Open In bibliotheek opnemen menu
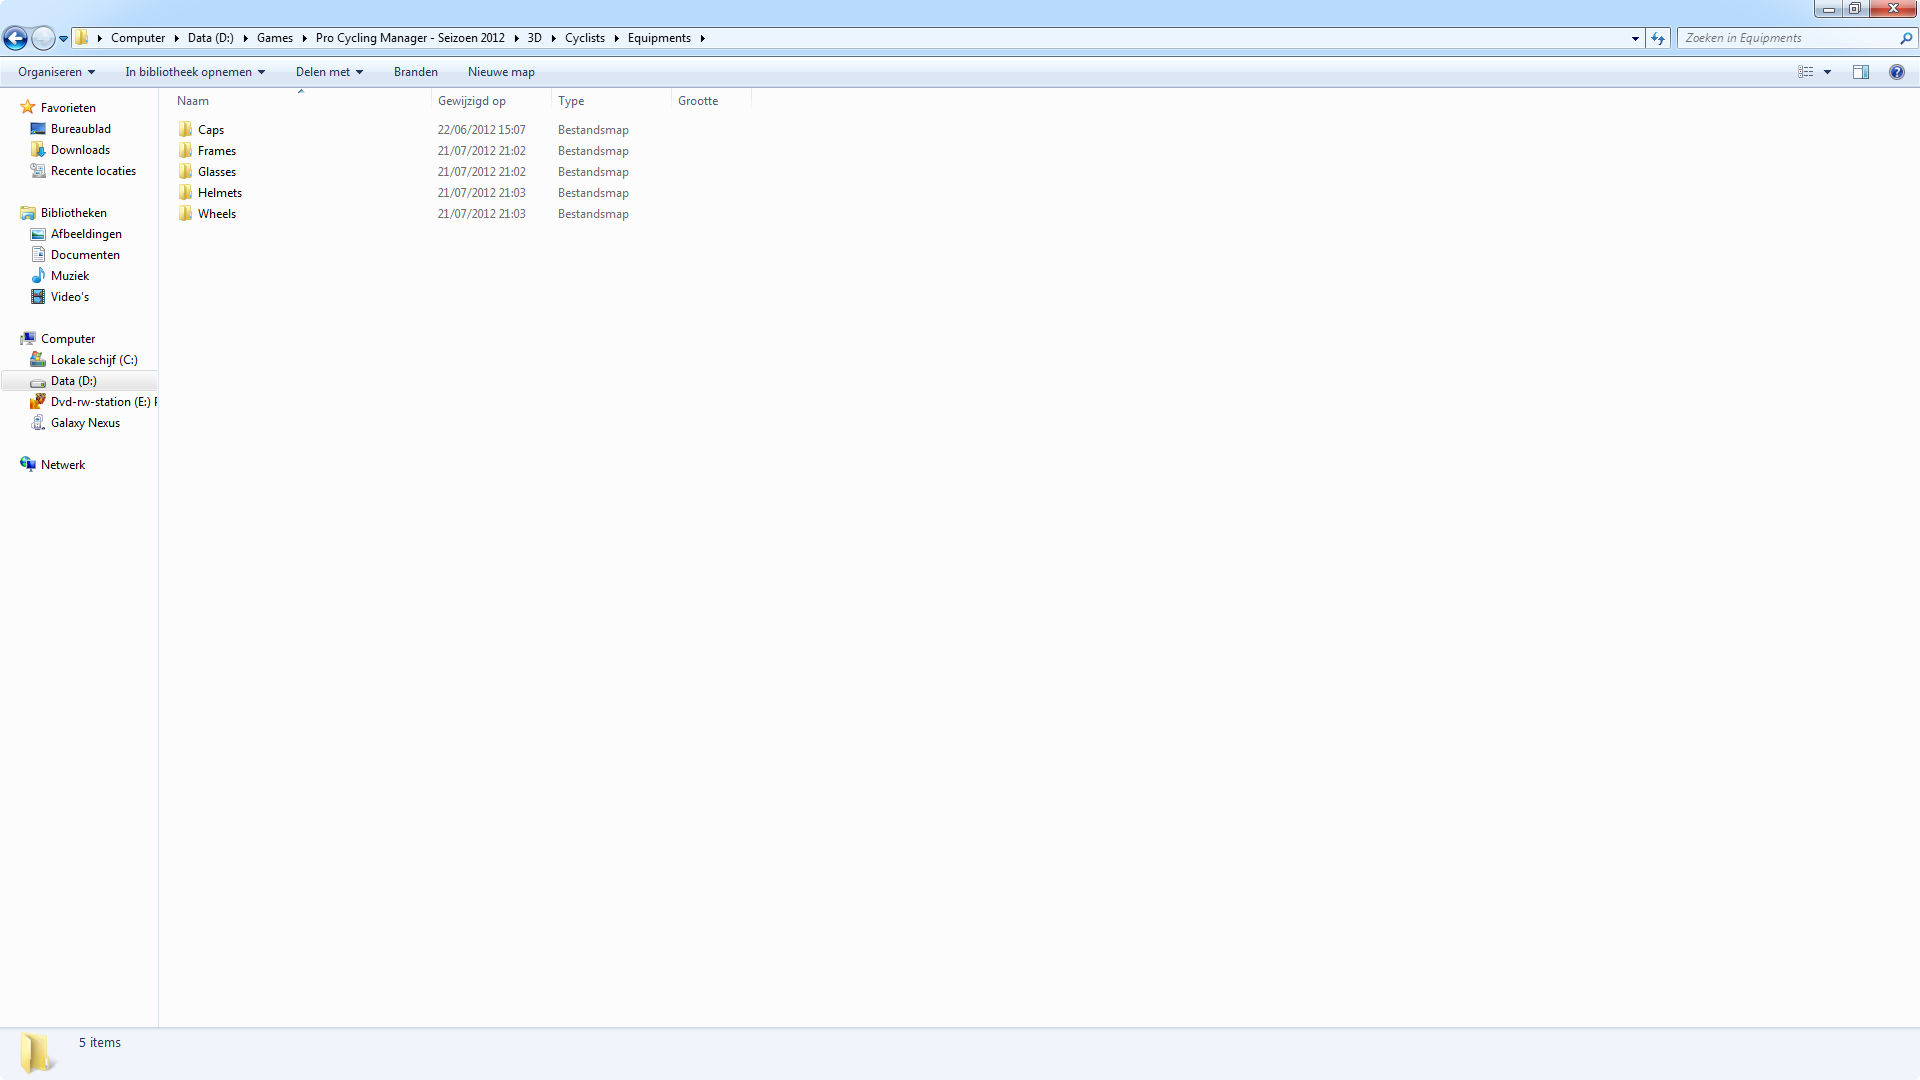The height and width of the screenshot is (1080, 1920). tap(195, 72)
